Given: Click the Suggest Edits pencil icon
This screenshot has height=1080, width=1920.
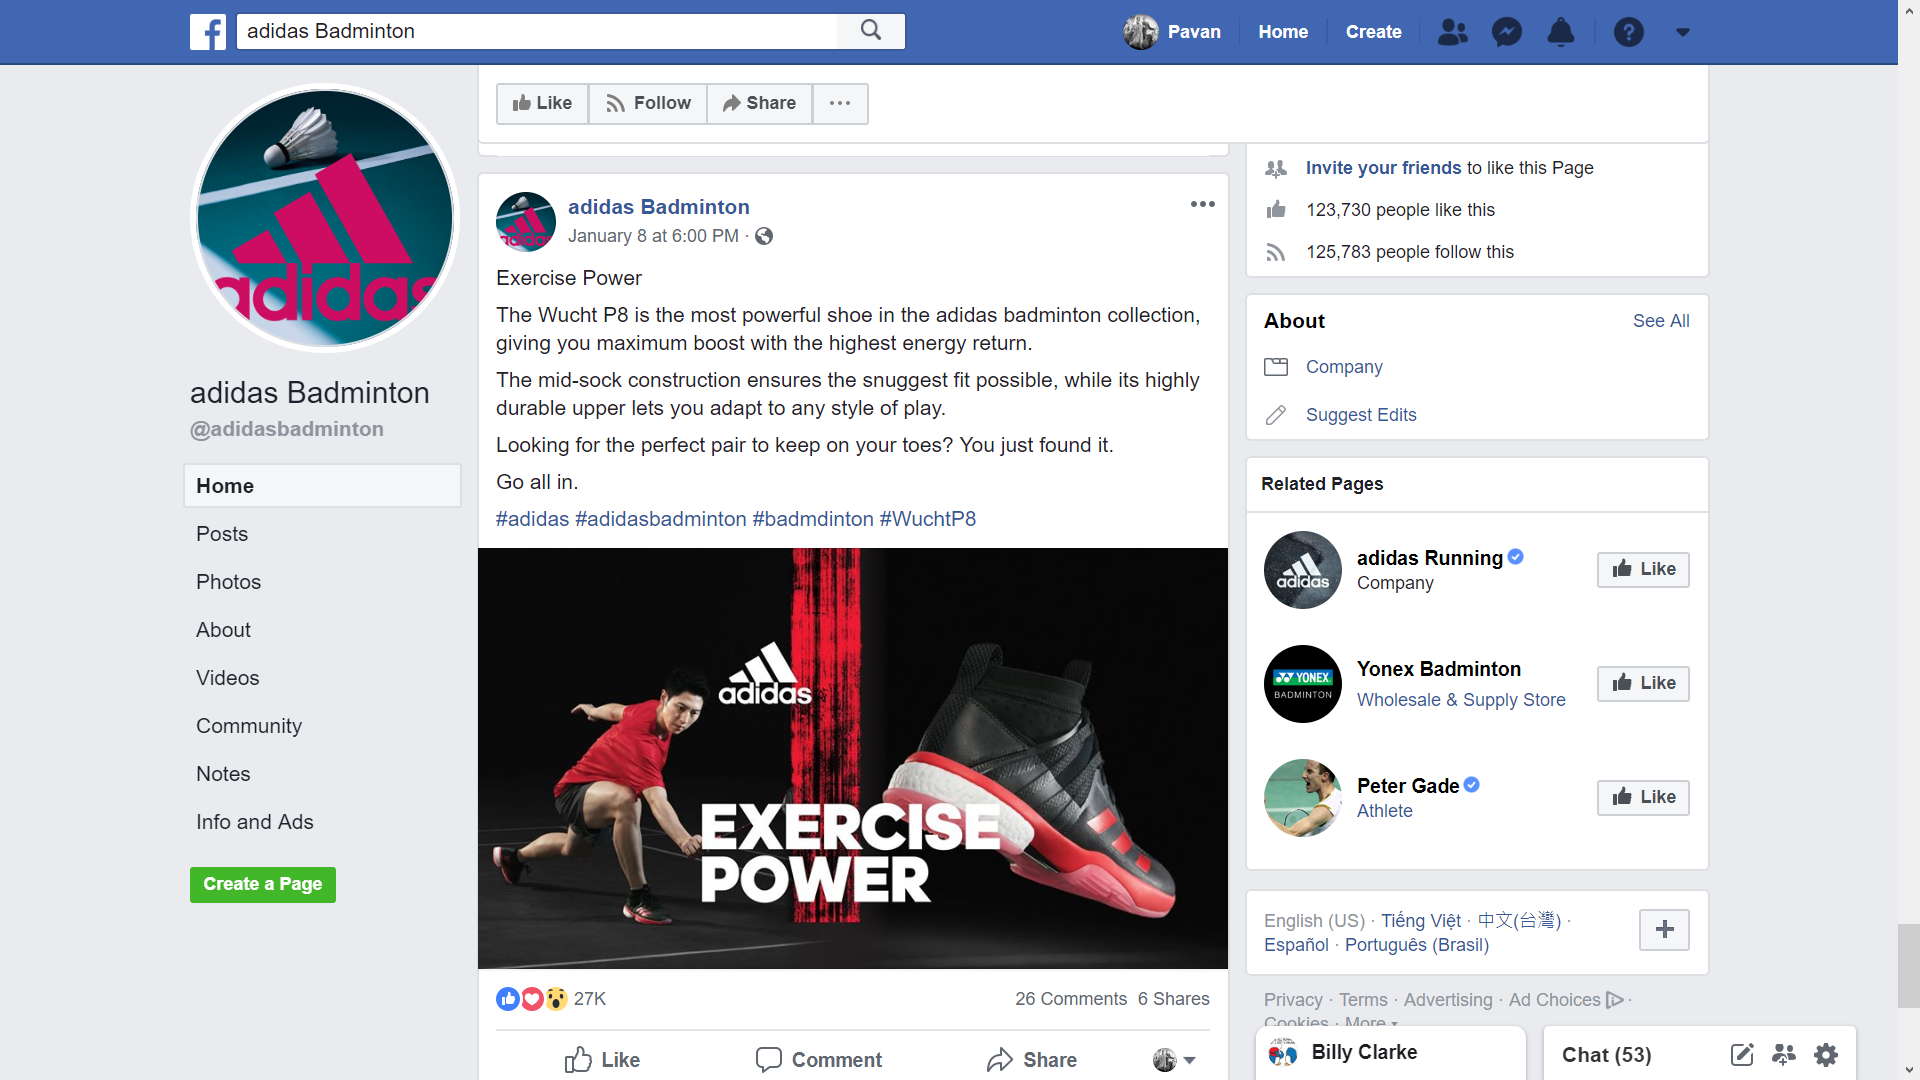Looking at the screenshot, I should point(1276,415).
